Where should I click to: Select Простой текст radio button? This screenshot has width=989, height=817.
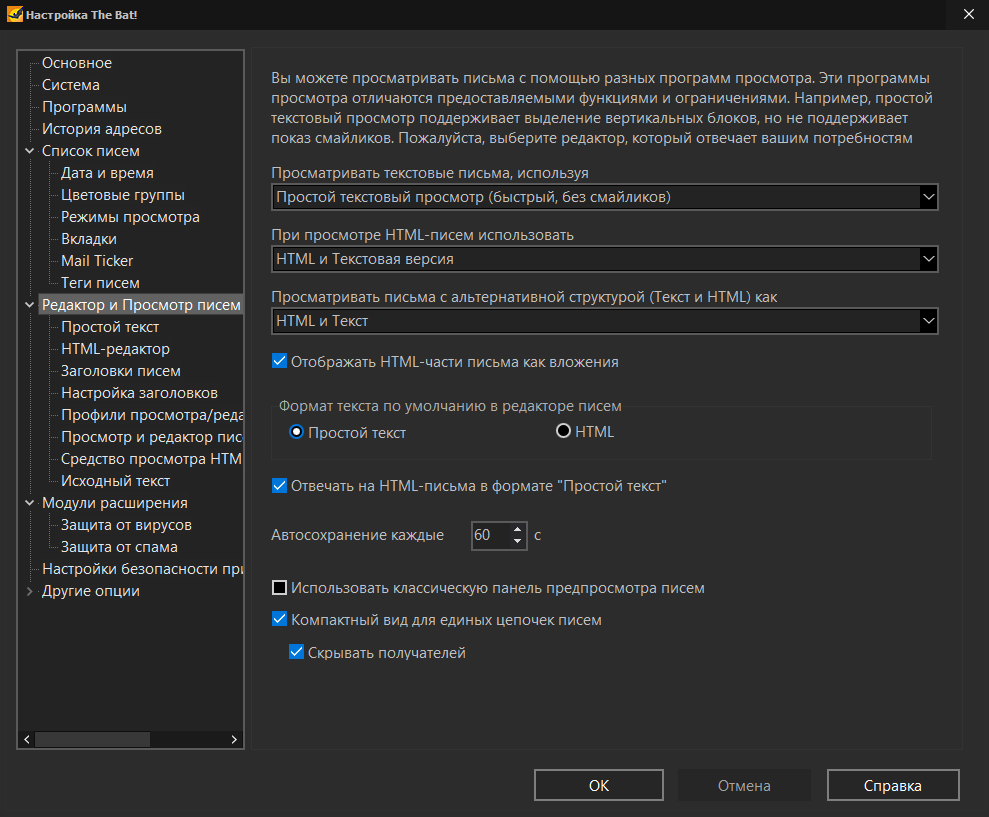coord(296,433)
